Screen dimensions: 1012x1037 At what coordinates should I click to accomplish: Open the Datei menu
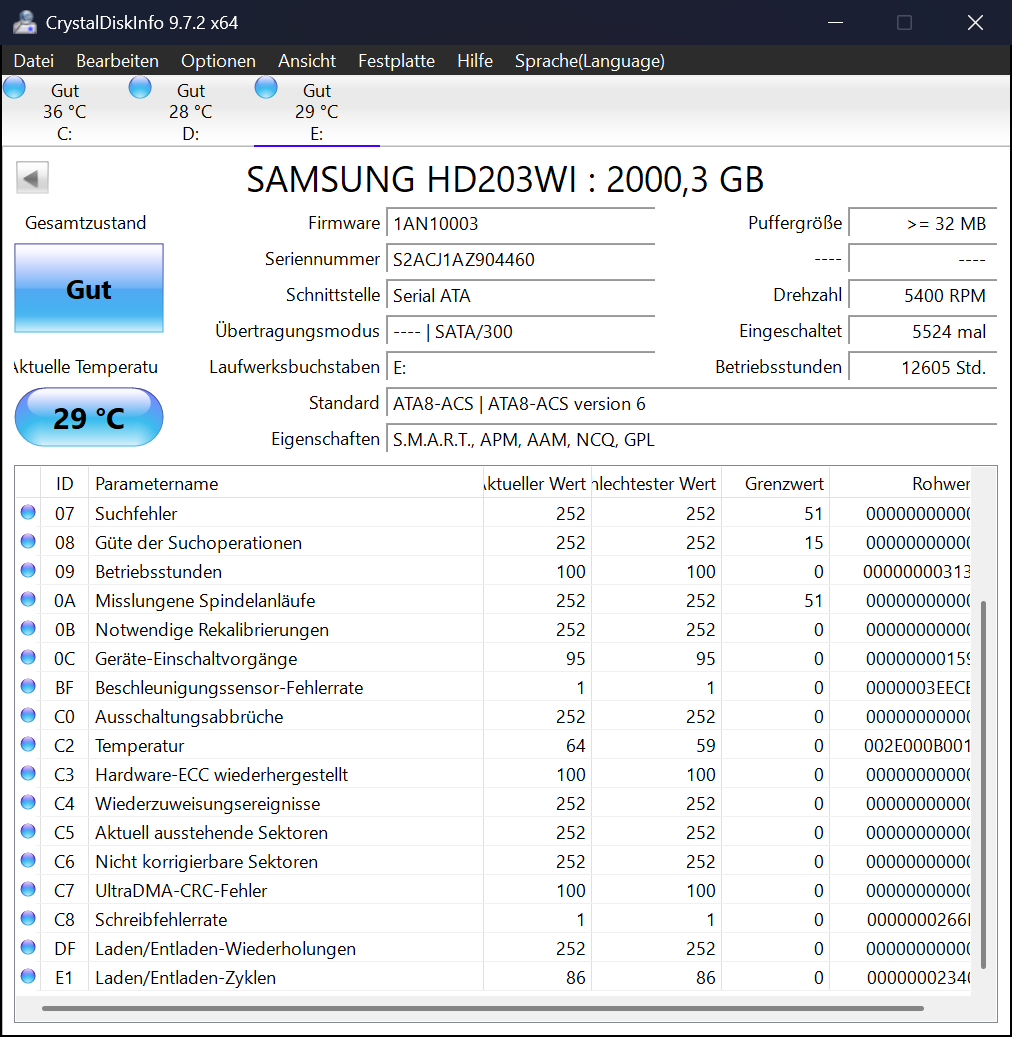34,61
